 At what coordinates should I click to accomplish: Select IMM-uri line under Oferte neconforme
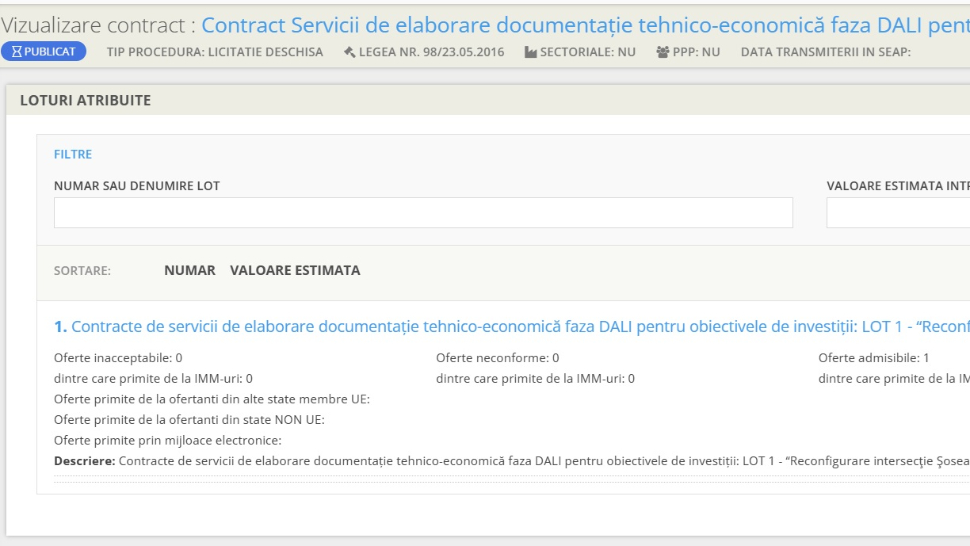[x=535, y=378]
